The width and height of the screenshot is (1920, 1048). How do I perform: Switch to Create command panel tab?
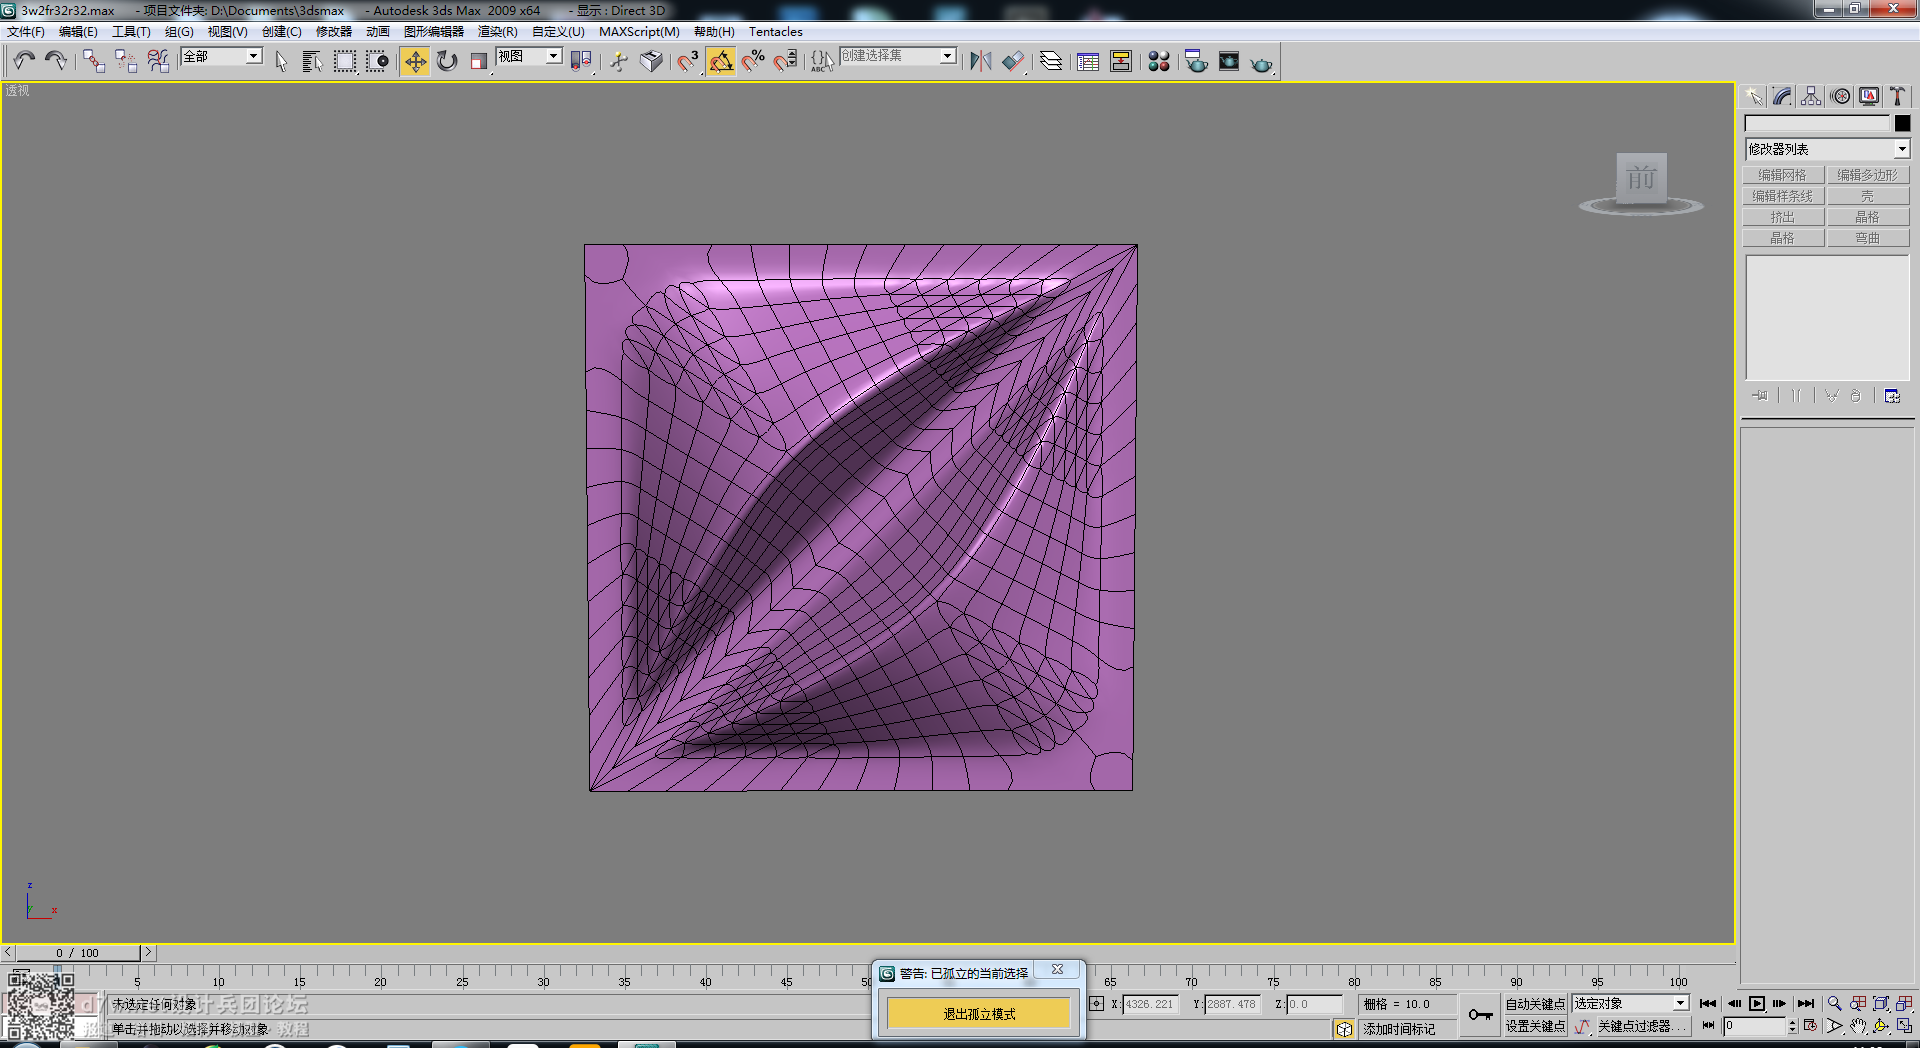(1754, 96)
